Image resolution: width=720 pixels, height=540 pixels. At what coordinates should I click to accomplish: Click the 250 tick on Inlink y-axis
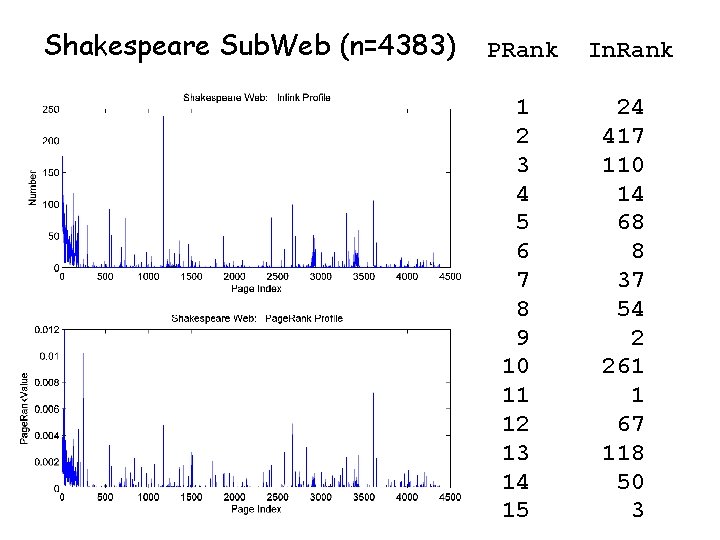51,109
